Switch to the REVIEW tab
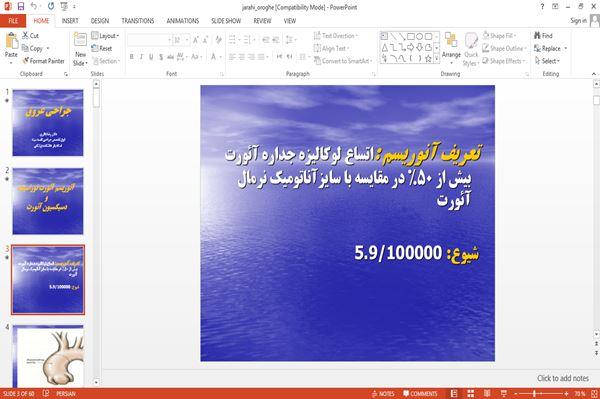 (262, 21)
